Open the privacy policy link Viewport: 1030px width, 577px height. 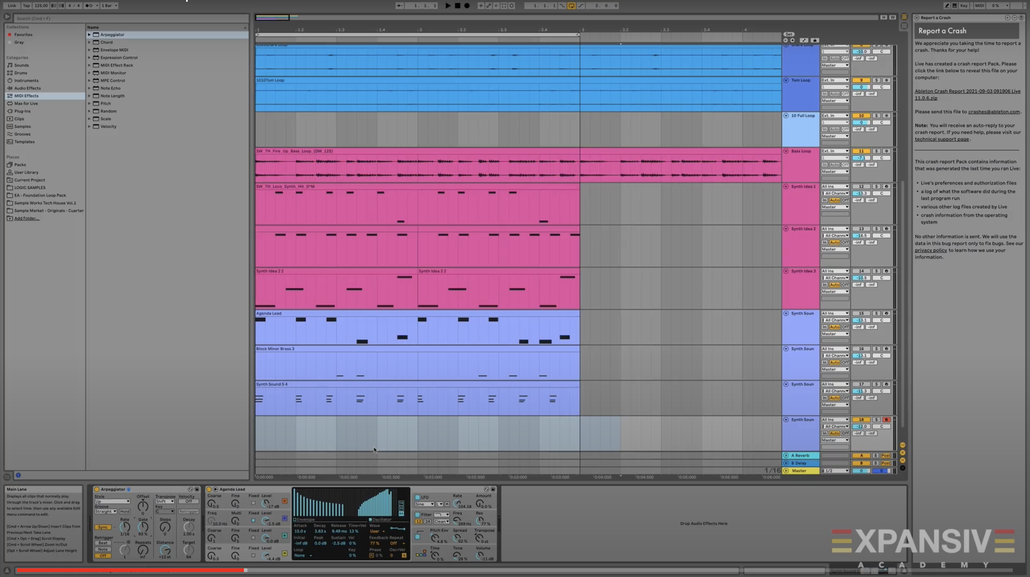pos(931,250)
